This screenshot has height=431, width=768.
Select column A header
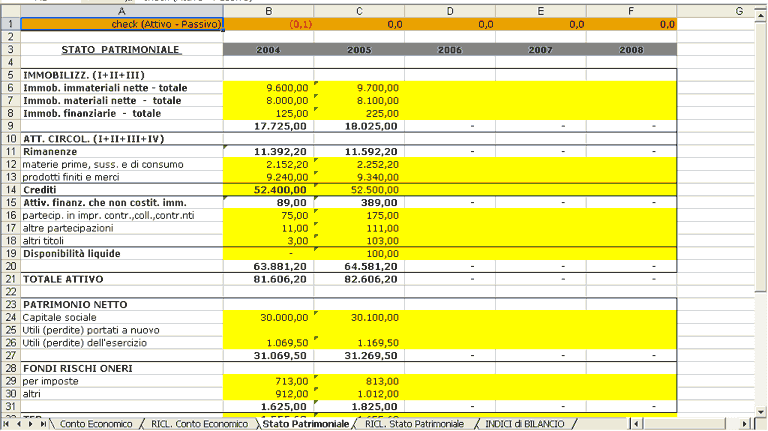(121, 11)
